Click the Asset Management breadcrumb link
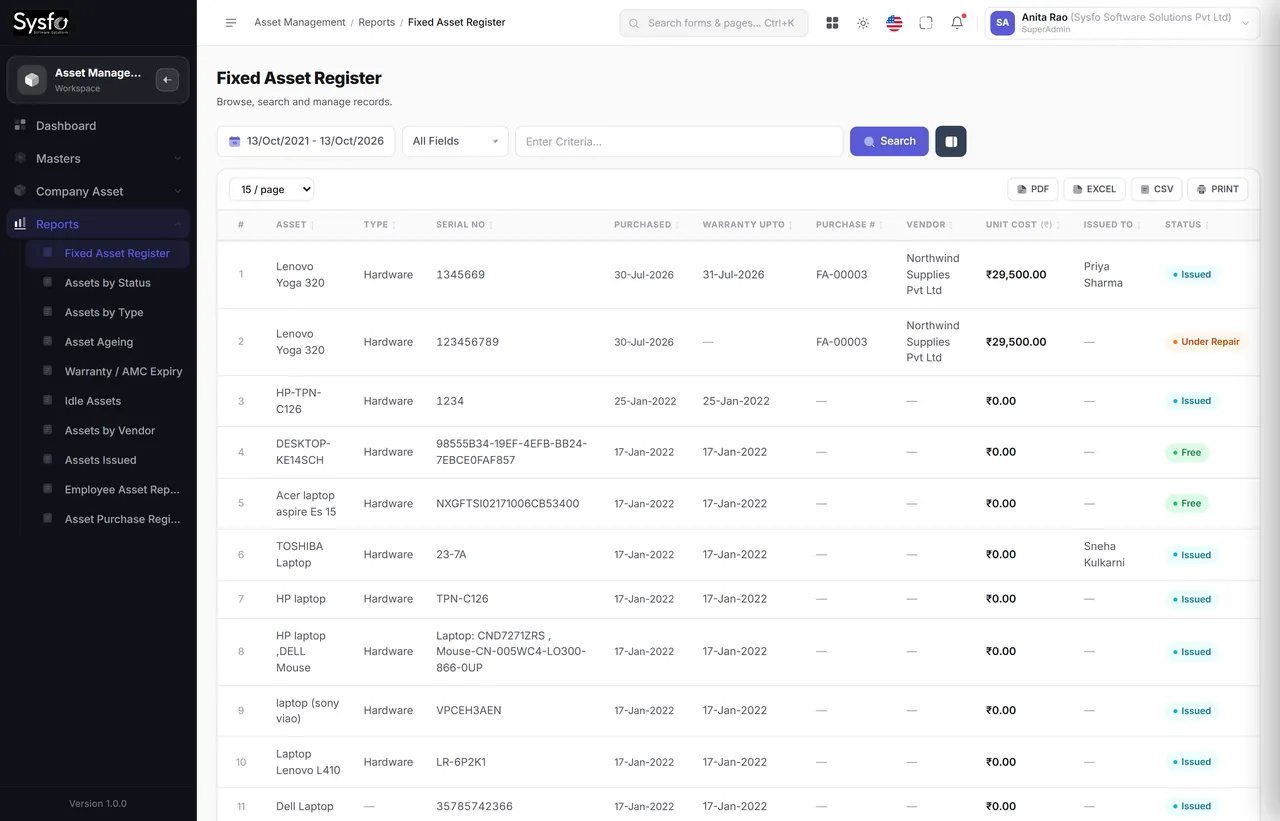1280x821 pixels. 300,22
